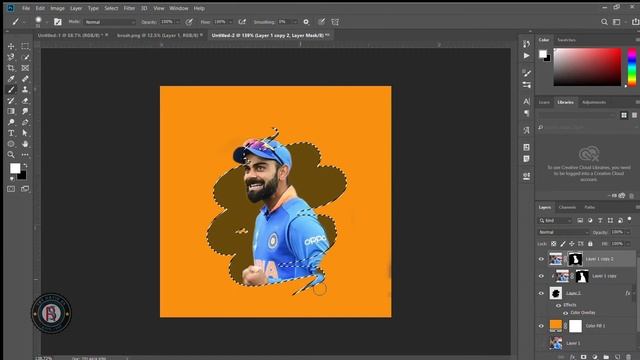640x360 pixels.
Task: Select the Hand tool
Action: 25,144
